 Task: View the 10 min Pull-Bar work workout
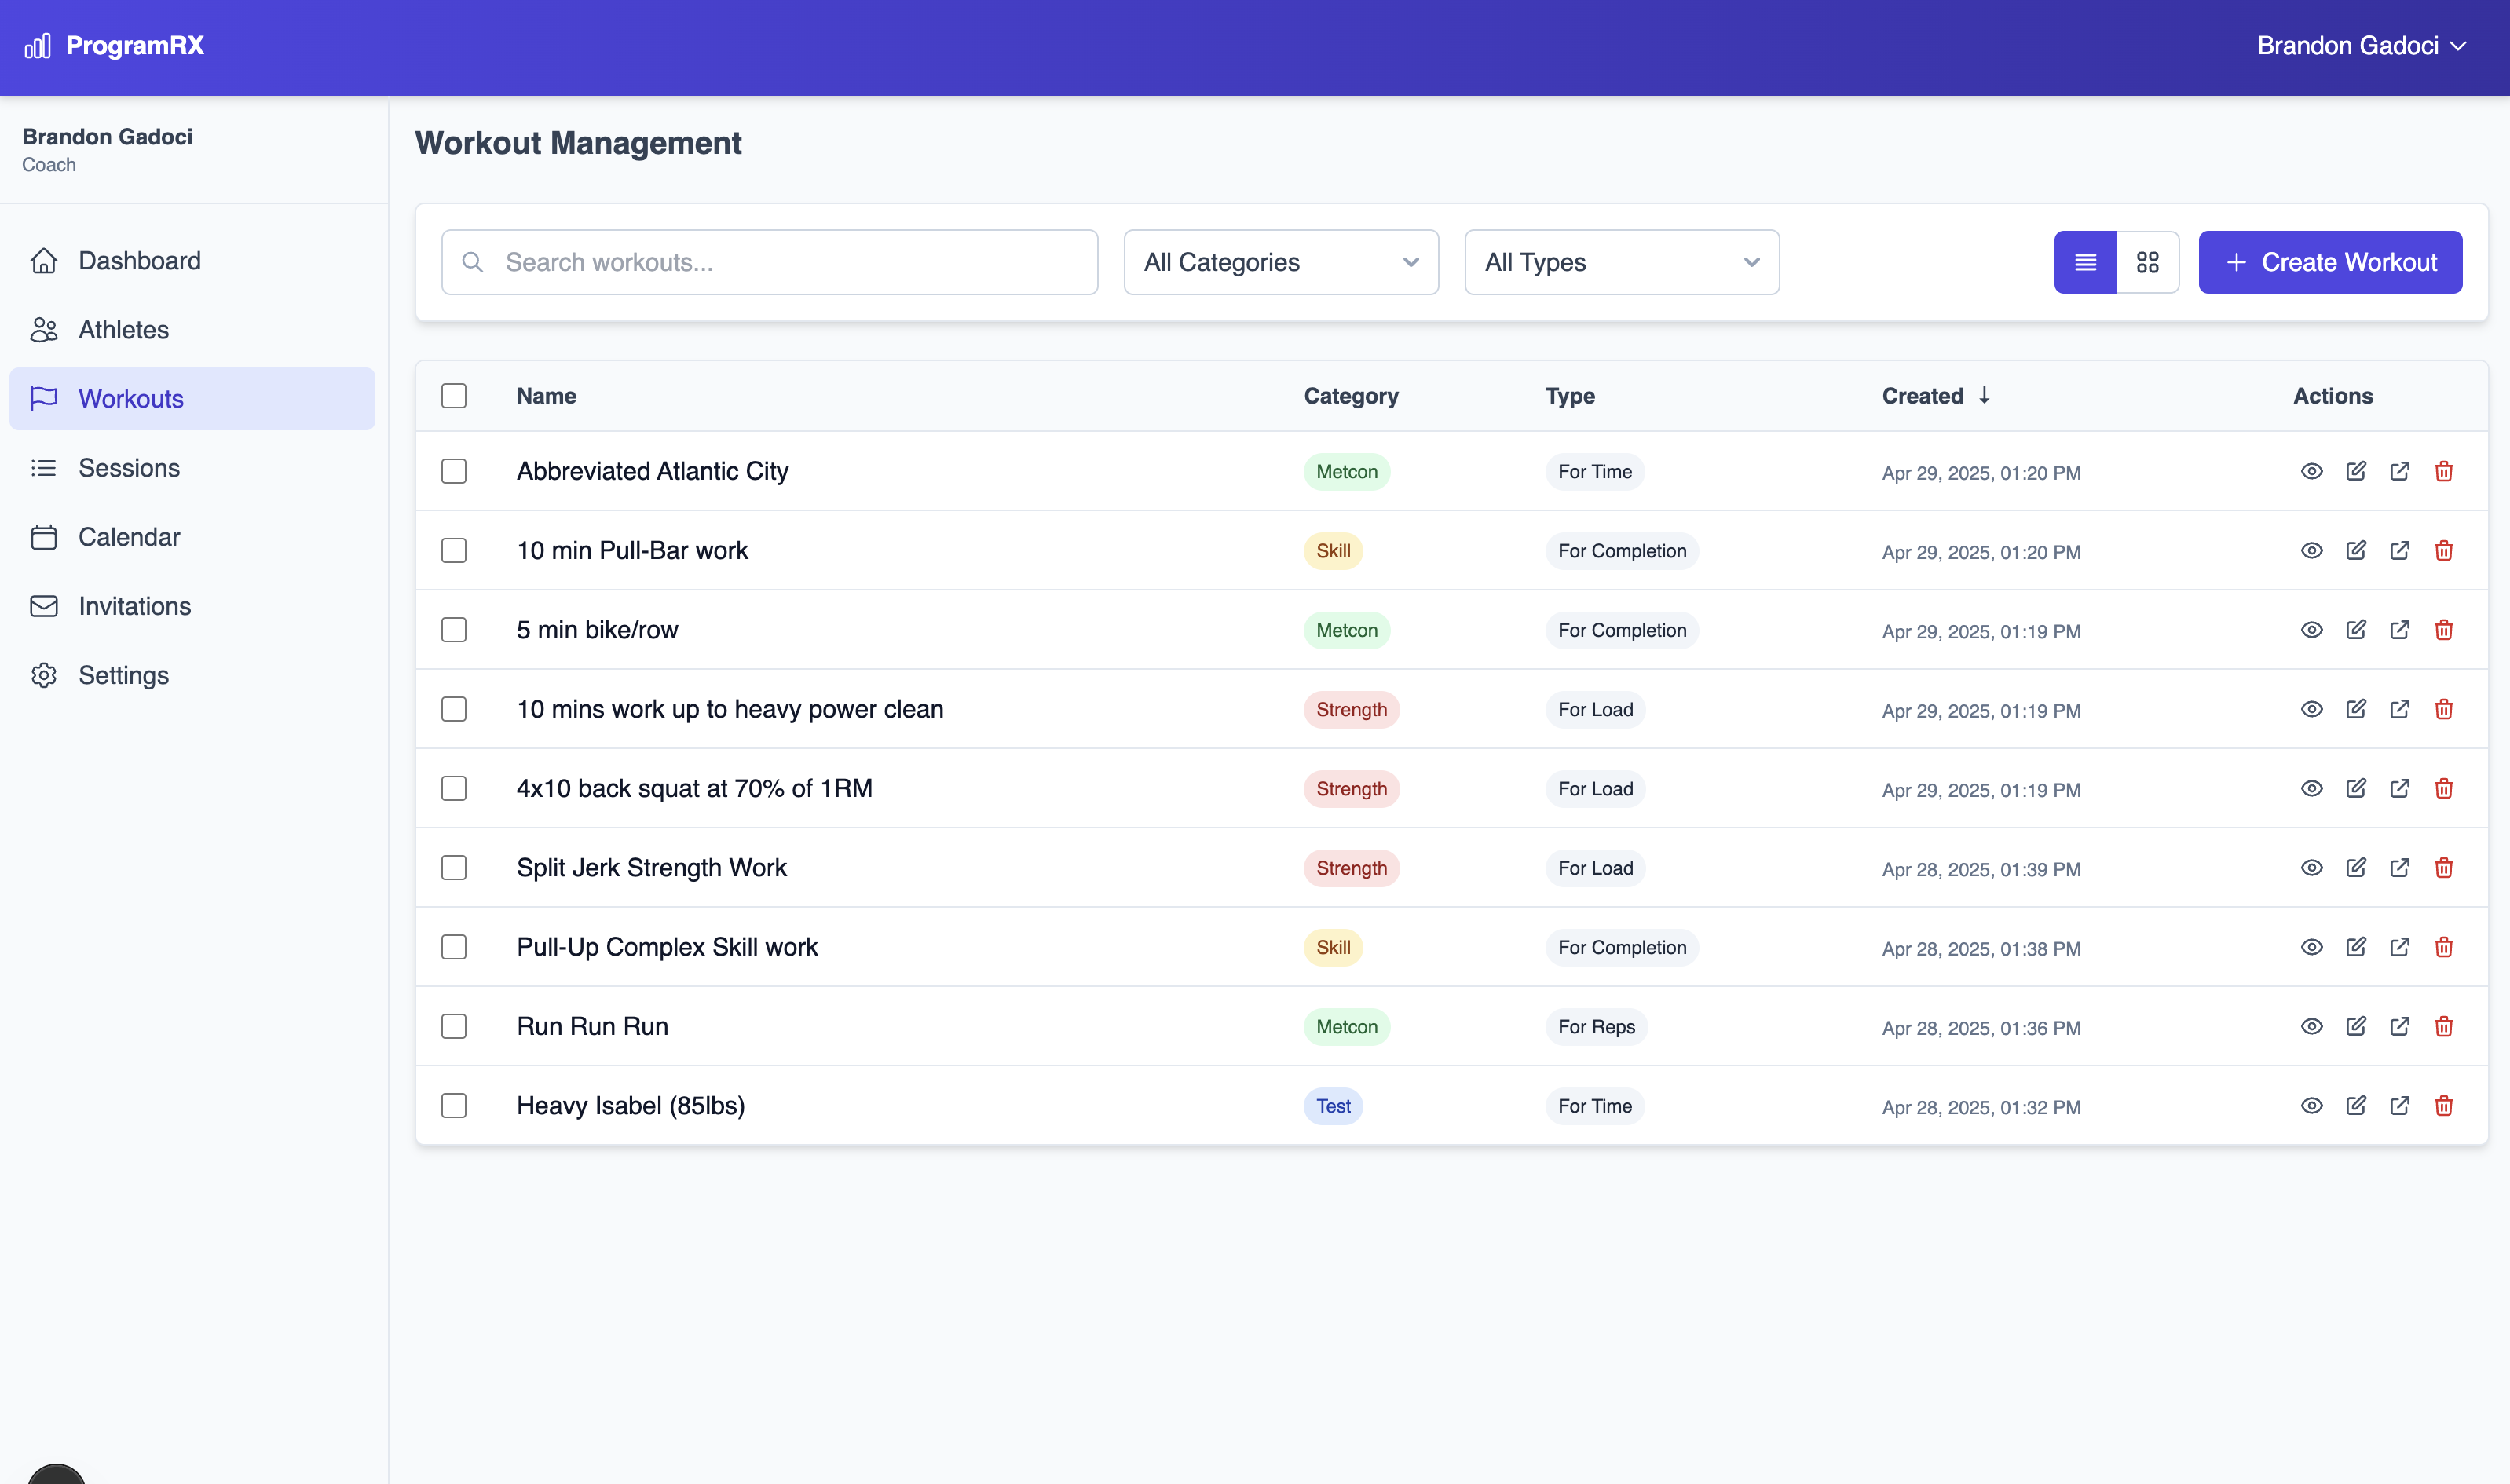[x=2311, y=550]
